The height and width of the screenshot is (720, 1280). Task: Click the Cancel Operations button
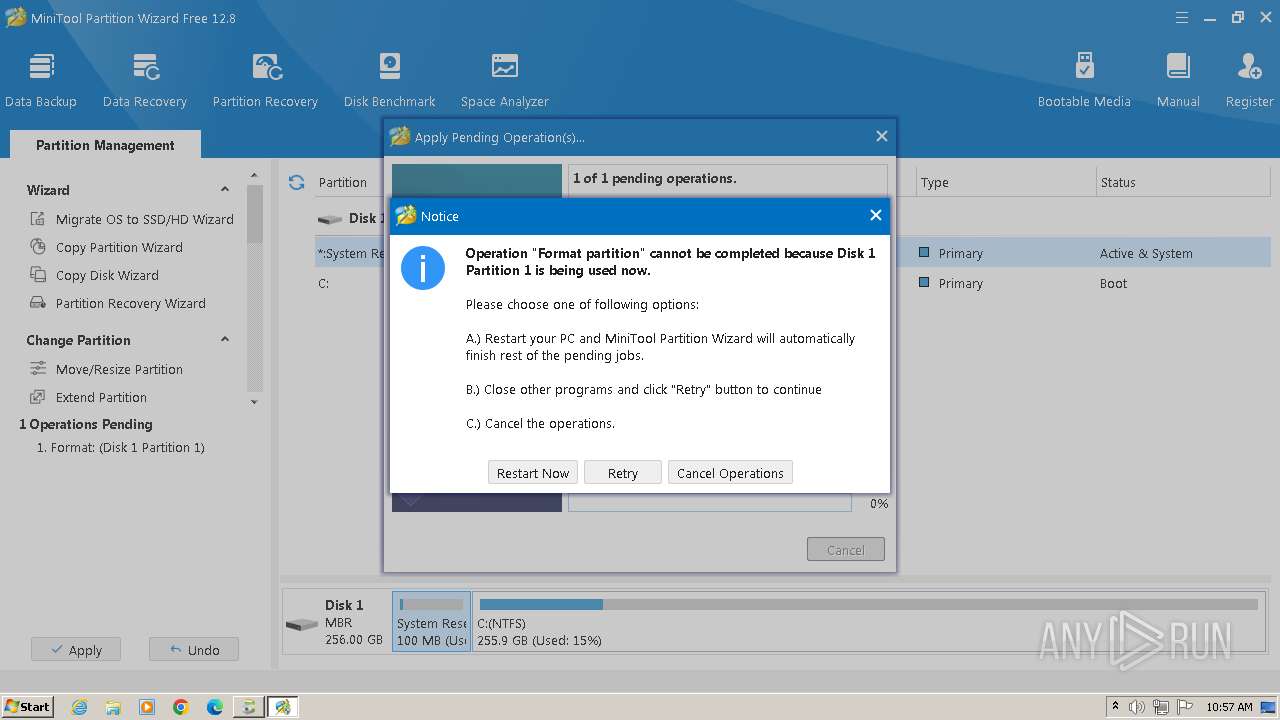pyautogui.click(x=730, y=473)
